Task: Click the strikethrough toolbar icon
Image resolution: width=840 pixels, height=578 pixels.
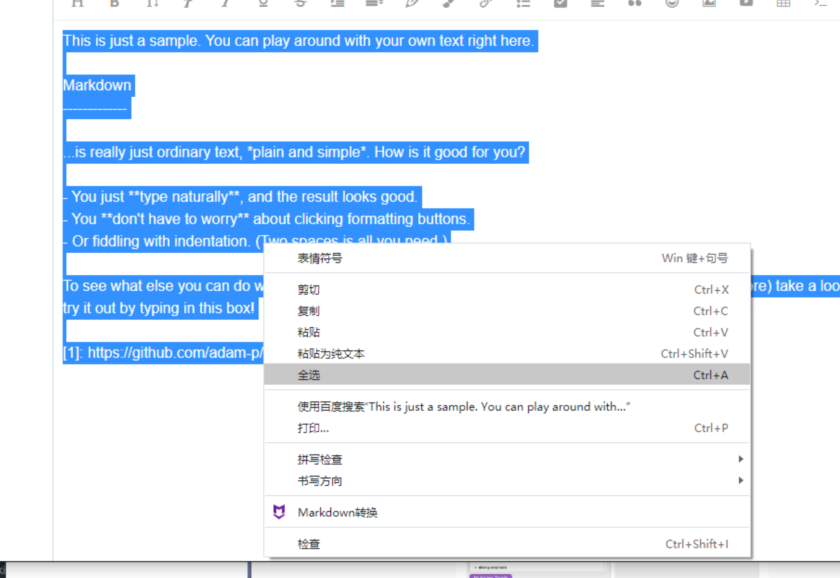Action: 300,3
